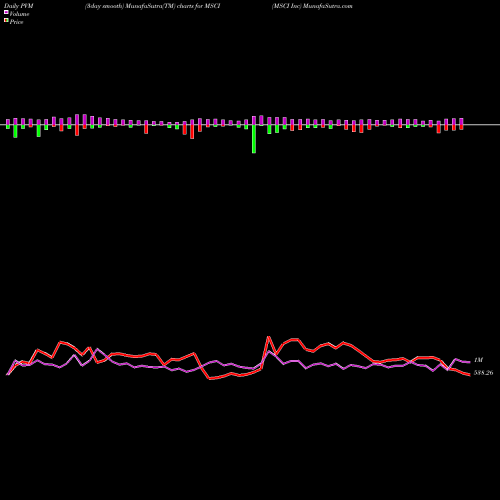Click the 'Price' legend label
Image resolution: width=500 pixels, height=500 pixels.
16,22
